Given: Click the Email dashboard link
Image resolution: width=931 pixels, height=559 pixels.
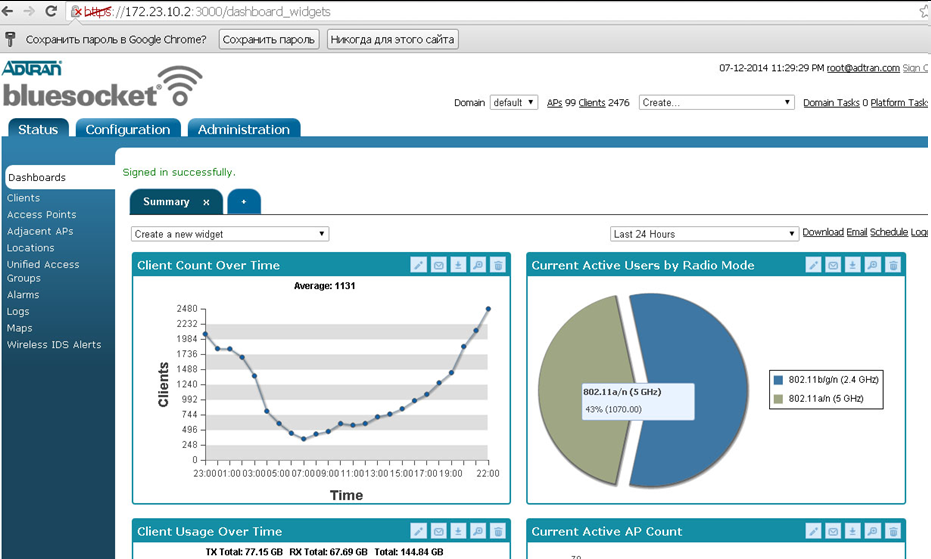Looking at the screenshot, I should [x=857, y=232].
